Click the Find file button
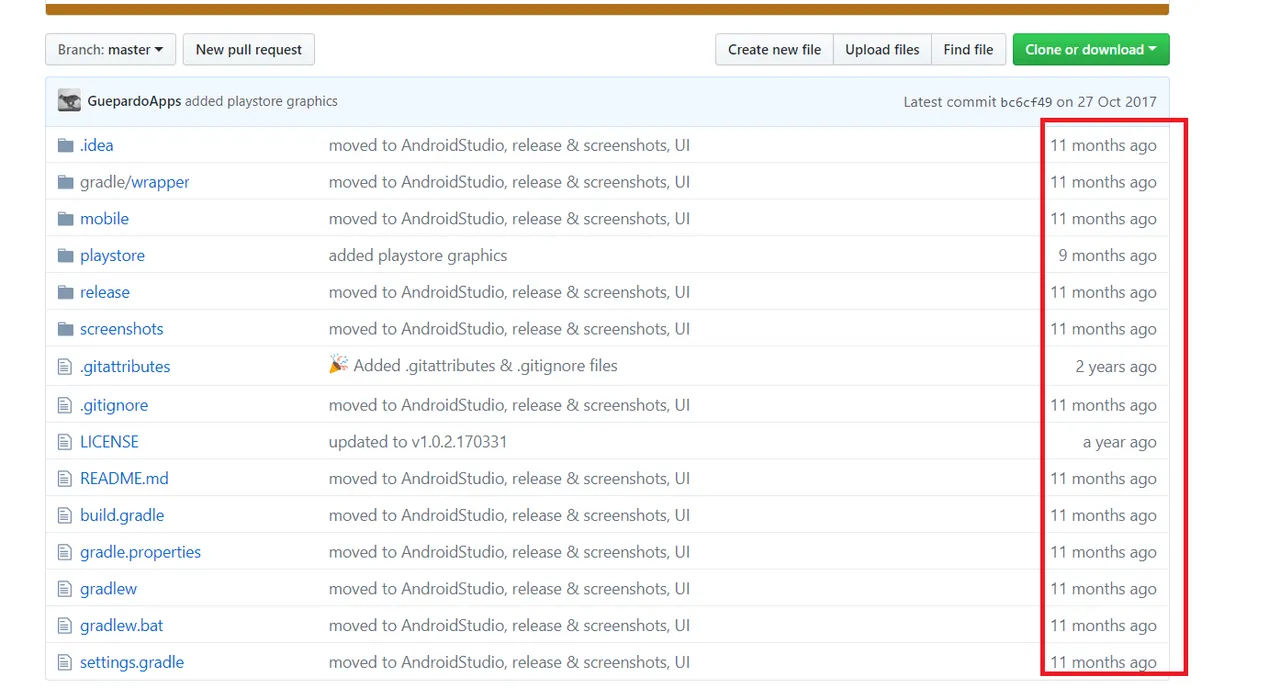The width and height of the screenshot is (1280, 691). pyautogui.click(x=968, y=49)
